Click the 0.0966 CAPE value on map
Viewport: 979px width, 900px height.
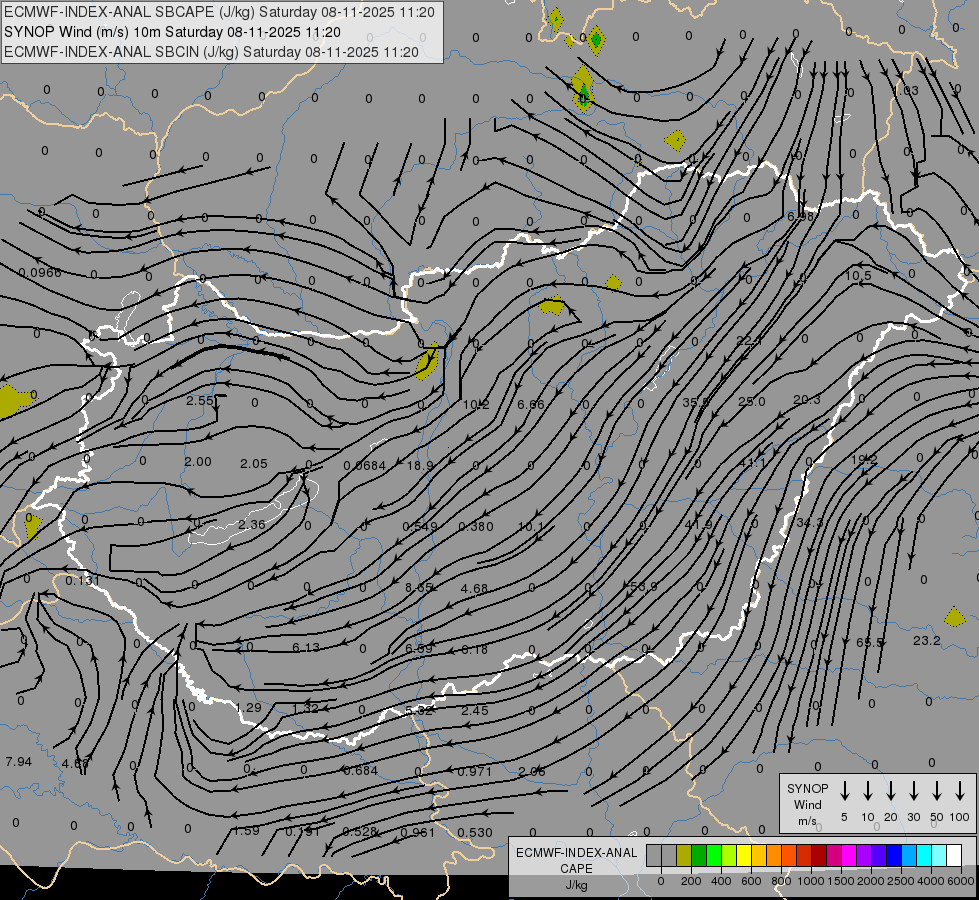(x=40, y=273)
